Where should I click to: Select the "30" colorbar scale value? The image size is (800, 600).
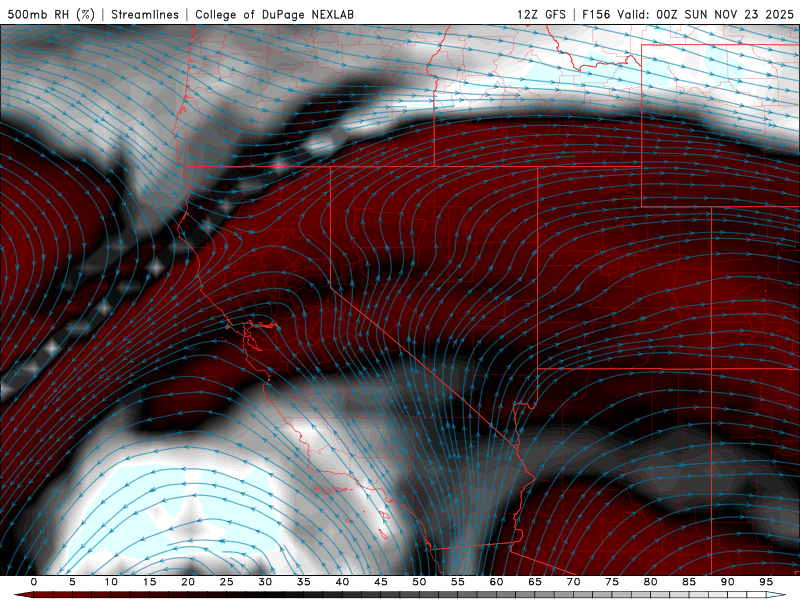tap(265, 582)
